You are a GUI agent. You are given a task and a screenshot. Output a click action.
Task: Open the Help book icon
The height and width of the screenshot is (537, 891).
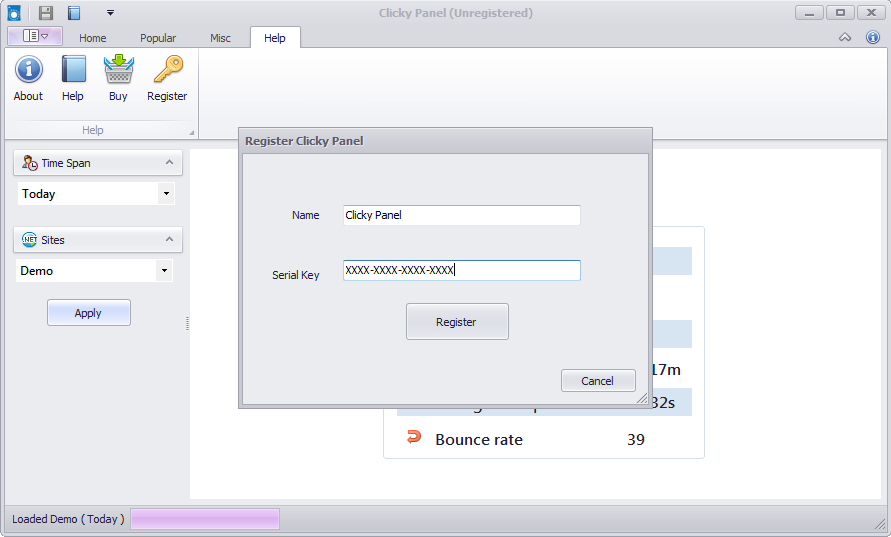[x=73, y=69]
